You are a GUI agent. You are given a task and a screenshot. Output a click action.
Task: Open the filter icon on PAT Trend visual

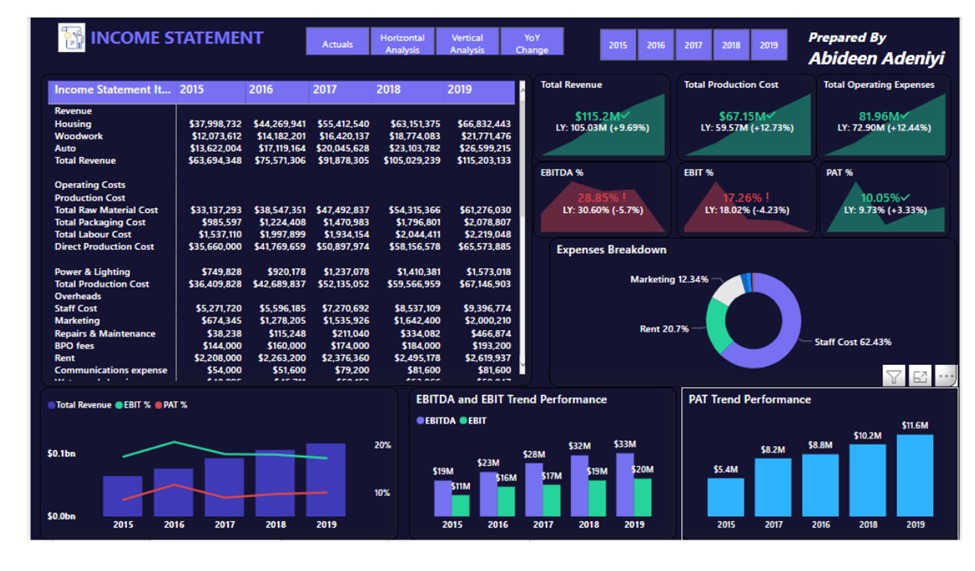(894, 376)
